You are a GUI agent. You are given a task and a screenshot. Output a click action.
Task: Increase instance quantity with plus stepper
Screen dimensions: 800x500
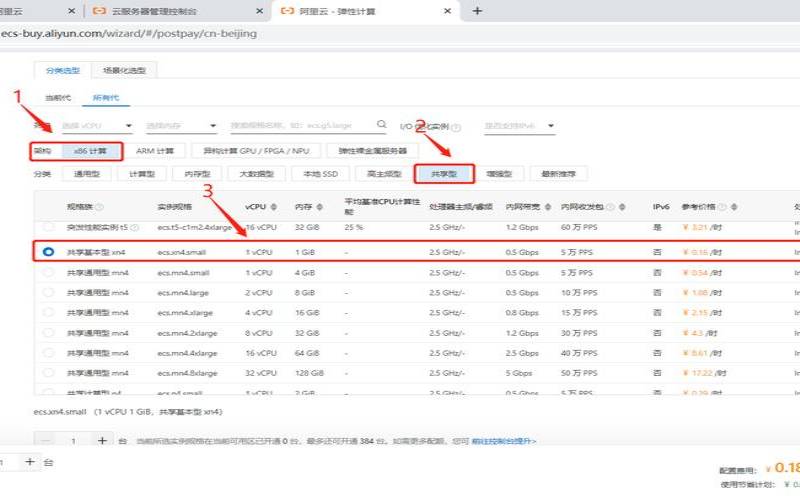pyautogui.click(x=102, y=440)
